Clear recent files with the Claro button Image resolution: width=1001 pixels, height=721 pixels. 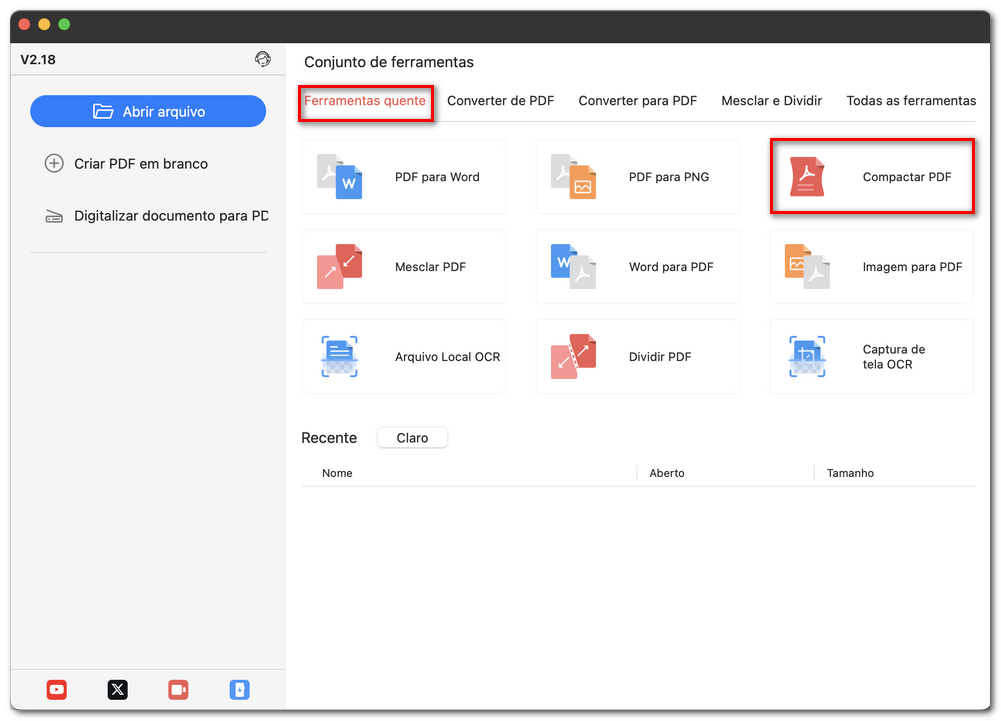412,437
